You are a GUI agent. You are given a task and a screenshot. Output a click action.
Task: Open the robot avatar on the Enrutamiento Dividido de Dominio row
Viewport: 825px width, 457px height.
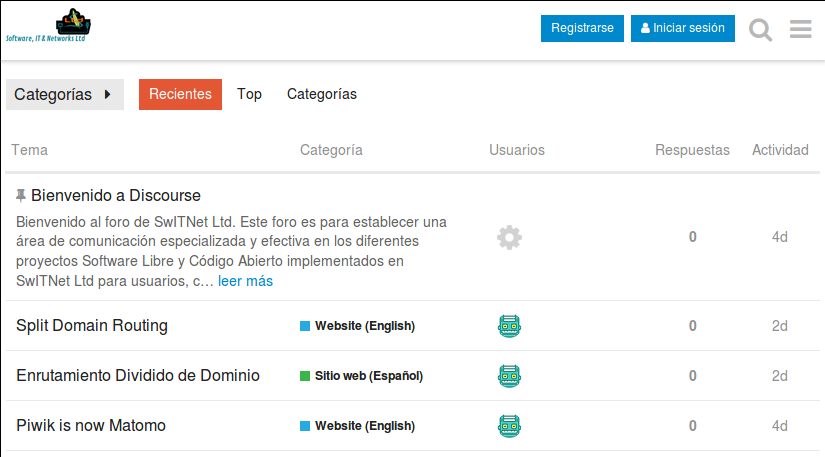(x=509, y=376)
